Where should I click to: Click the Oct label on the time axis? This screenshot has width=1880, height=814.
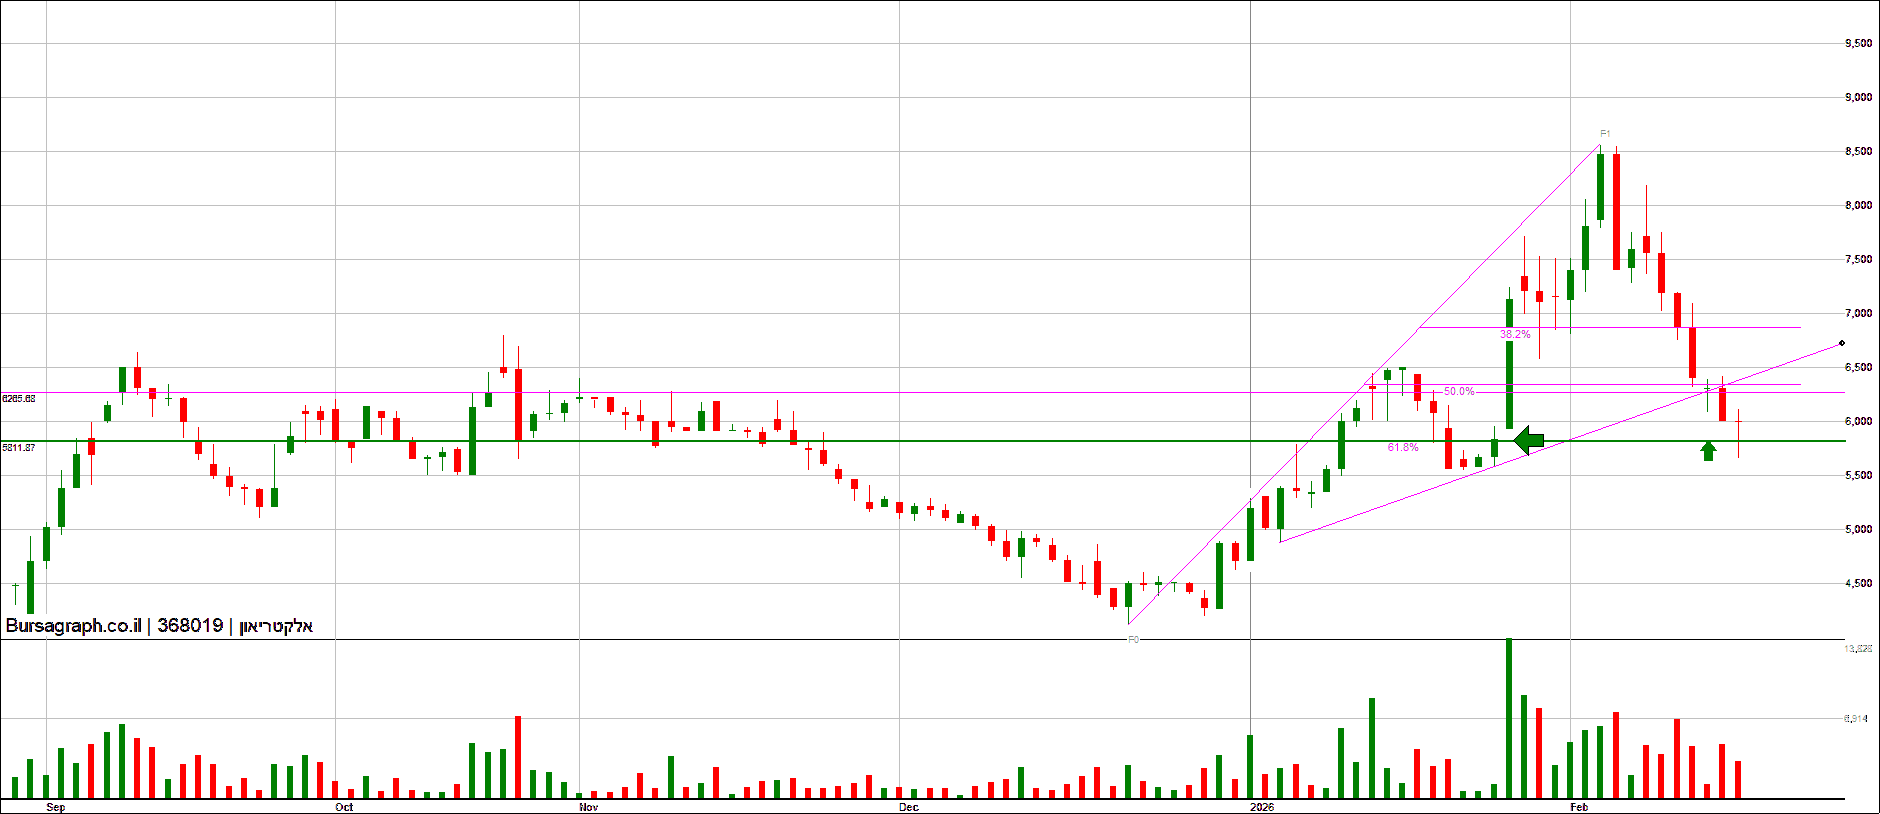coord(344,807)
